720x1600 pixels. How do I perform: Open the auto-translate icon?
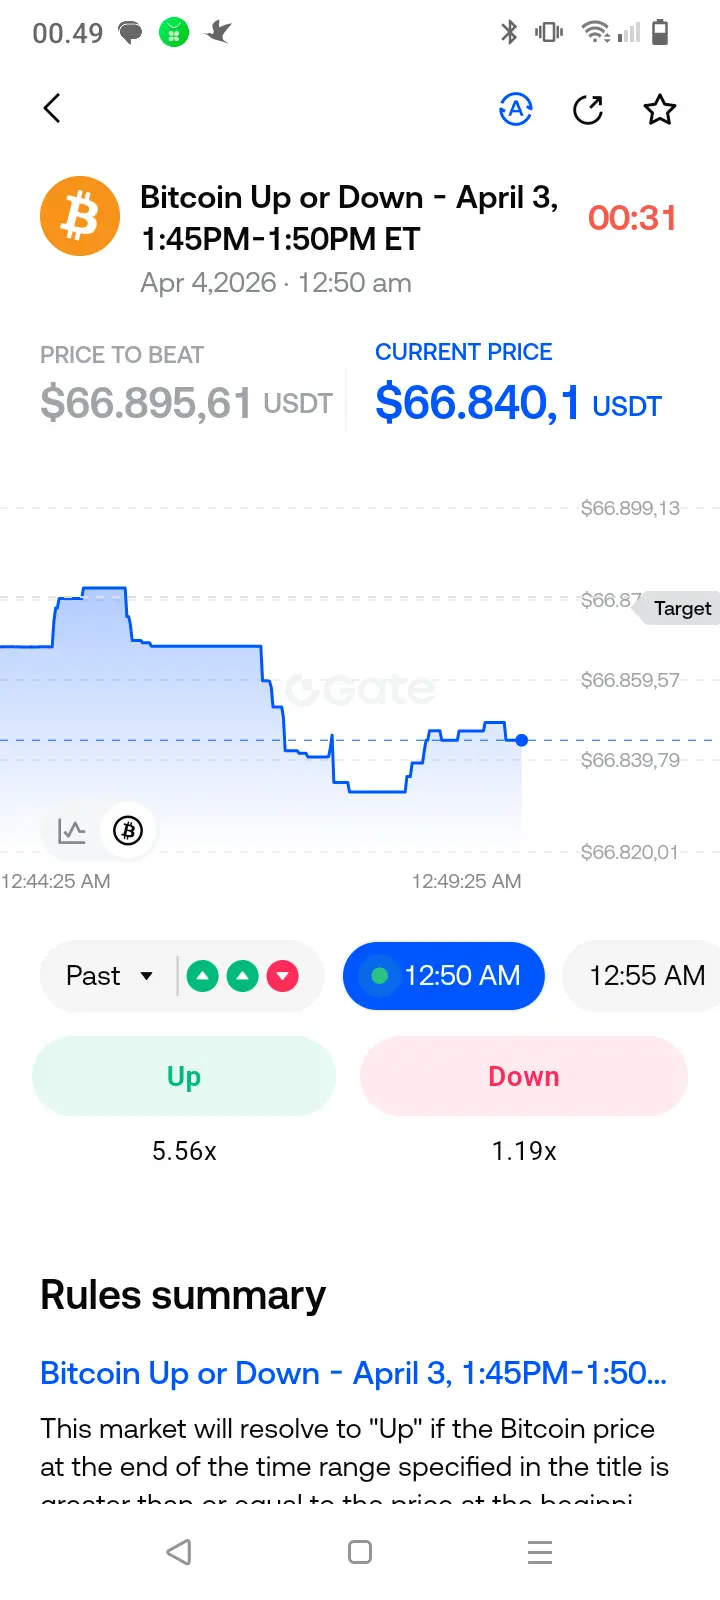point(516,109)
